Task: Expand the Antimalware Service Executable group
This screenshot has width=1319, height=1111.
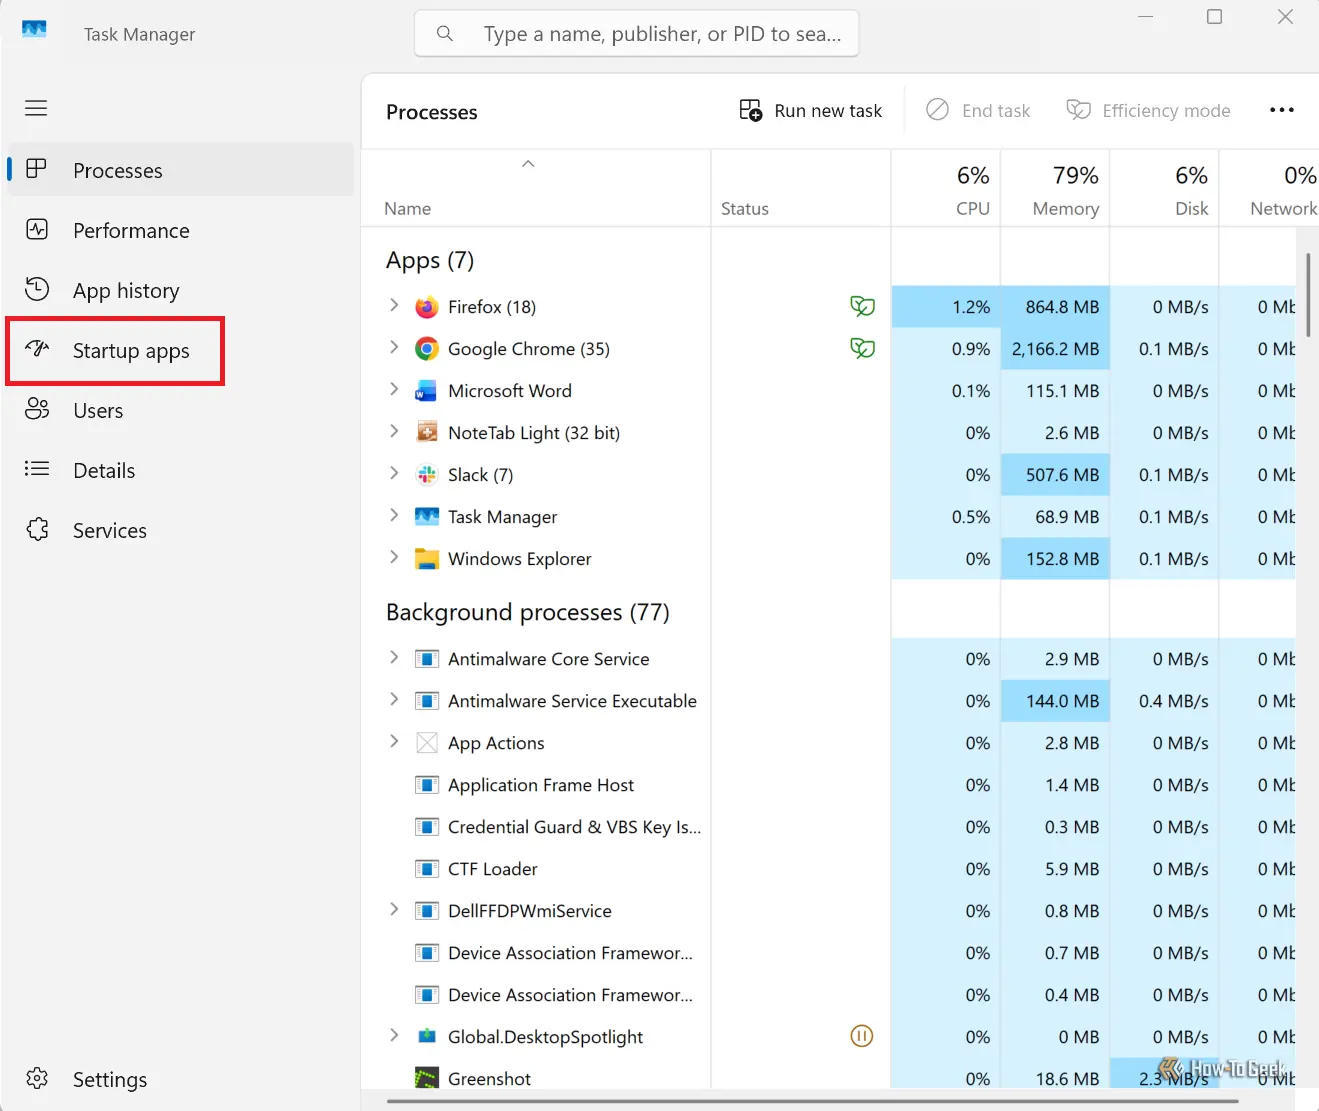Action: pyautogui.click(x=394, y=699)
